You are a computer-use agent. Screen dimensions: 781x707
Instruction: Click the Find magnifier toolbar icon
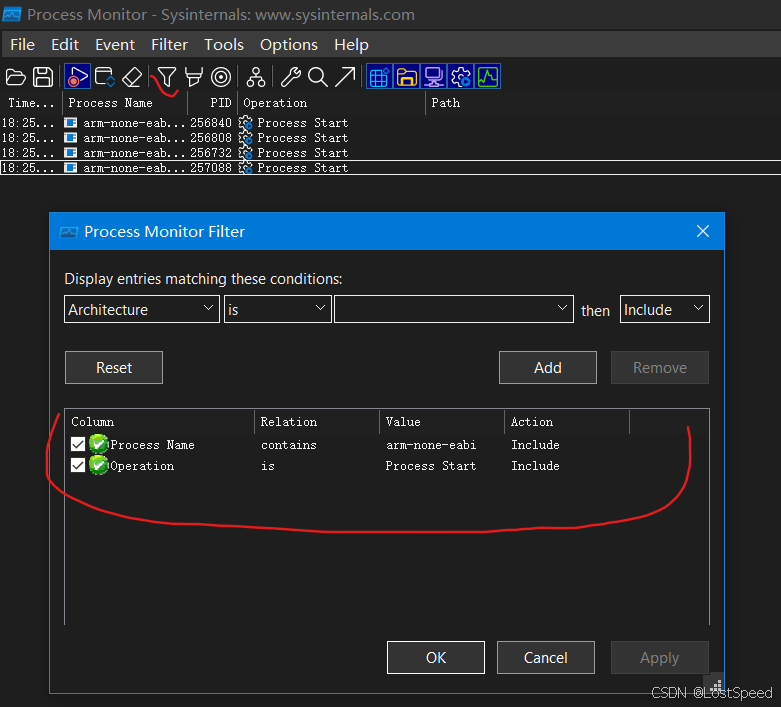coord(318,77)
